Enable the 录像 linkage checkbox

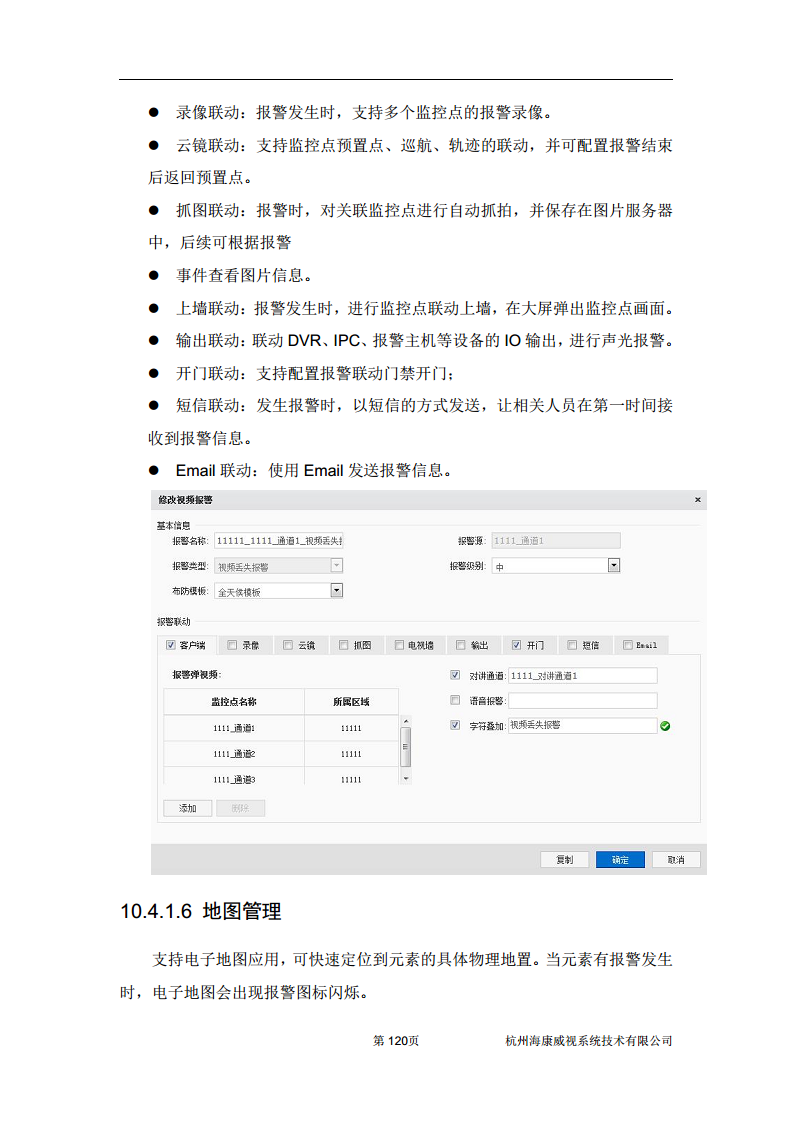[x=232, y=645]
